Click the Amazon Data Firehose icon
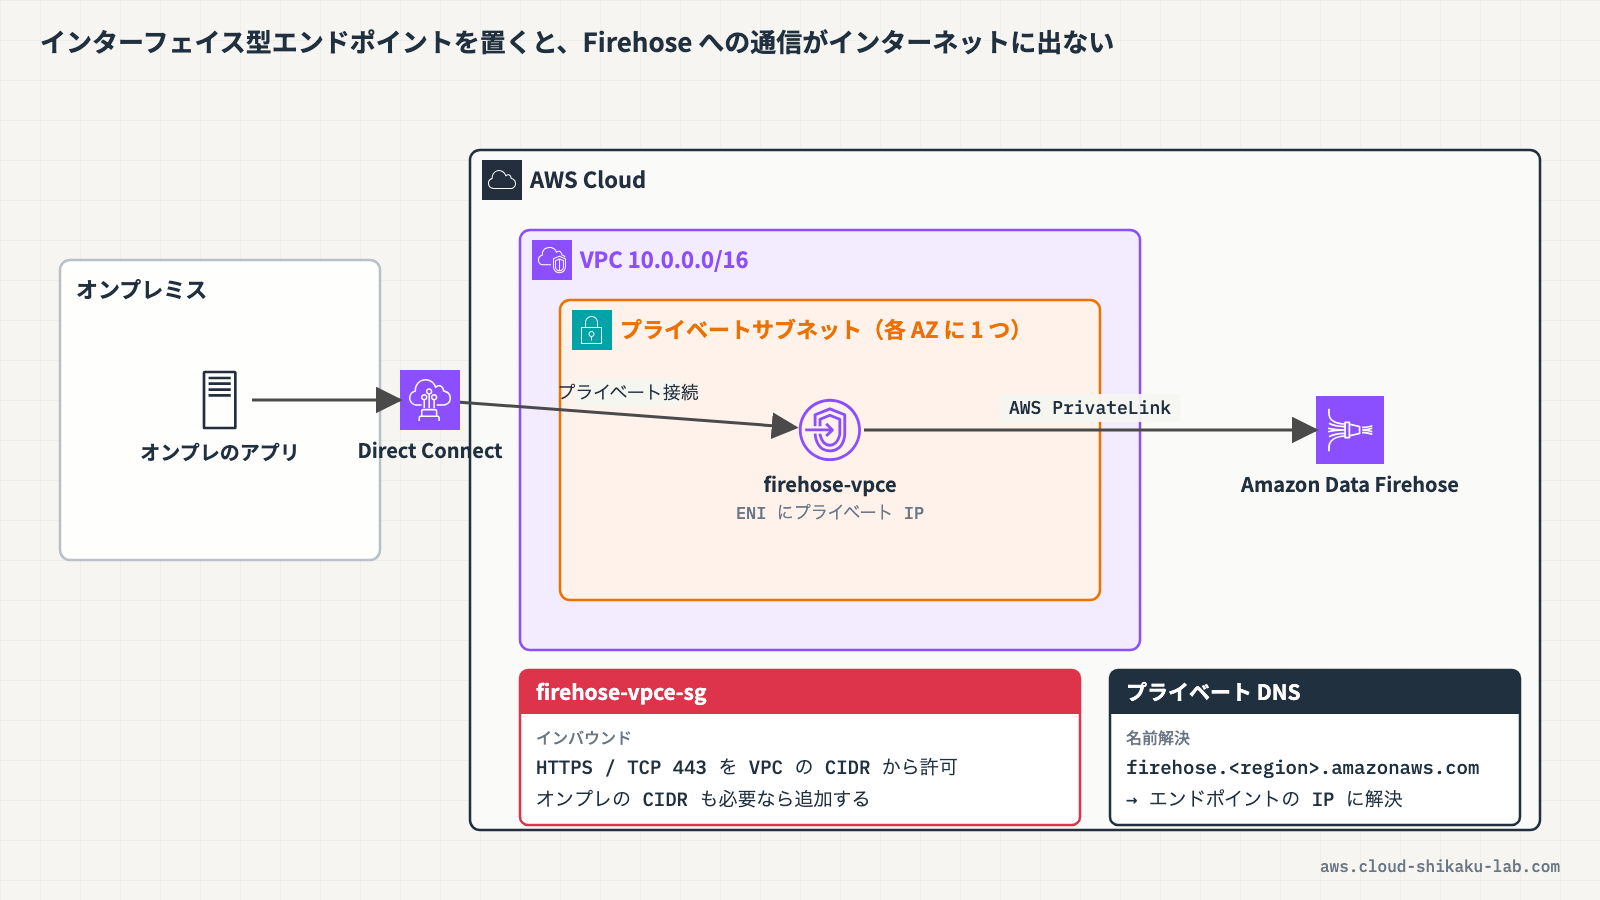1600x900 pixels. 1350,430
